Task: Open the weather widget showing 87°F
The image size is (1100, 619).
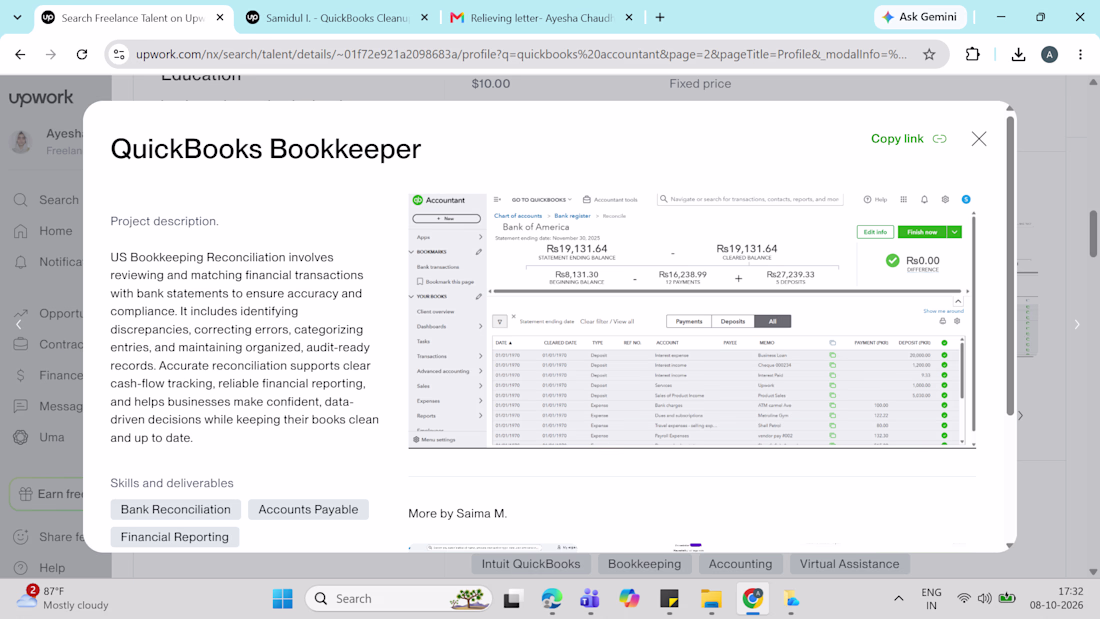Action: click(x=63, y=598)
